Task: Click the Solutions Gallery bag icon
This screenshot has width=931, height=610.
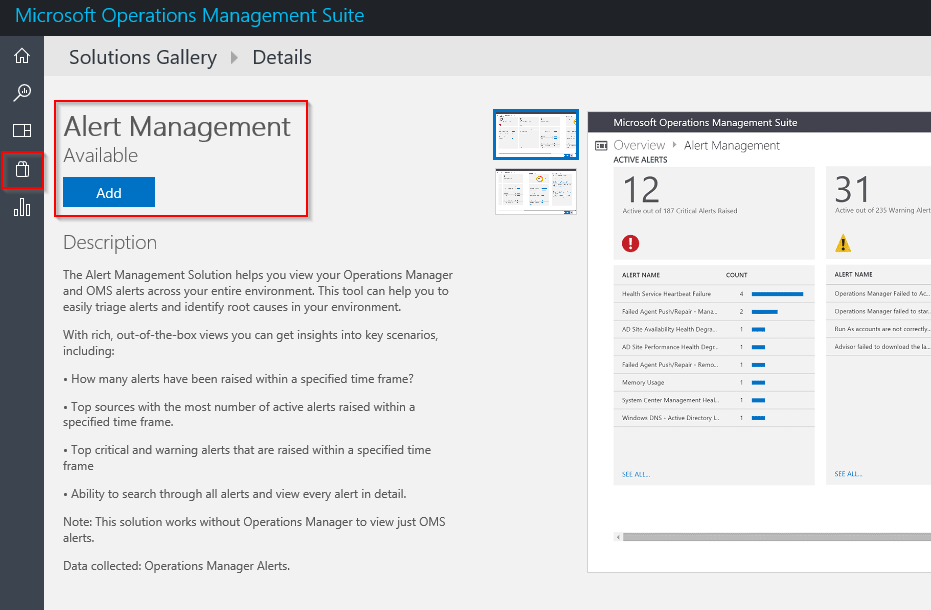Action: [22, 170]
